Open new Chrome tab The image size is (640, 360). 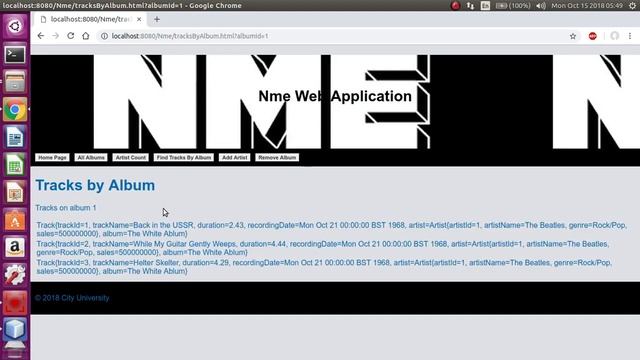pos(157,19)
